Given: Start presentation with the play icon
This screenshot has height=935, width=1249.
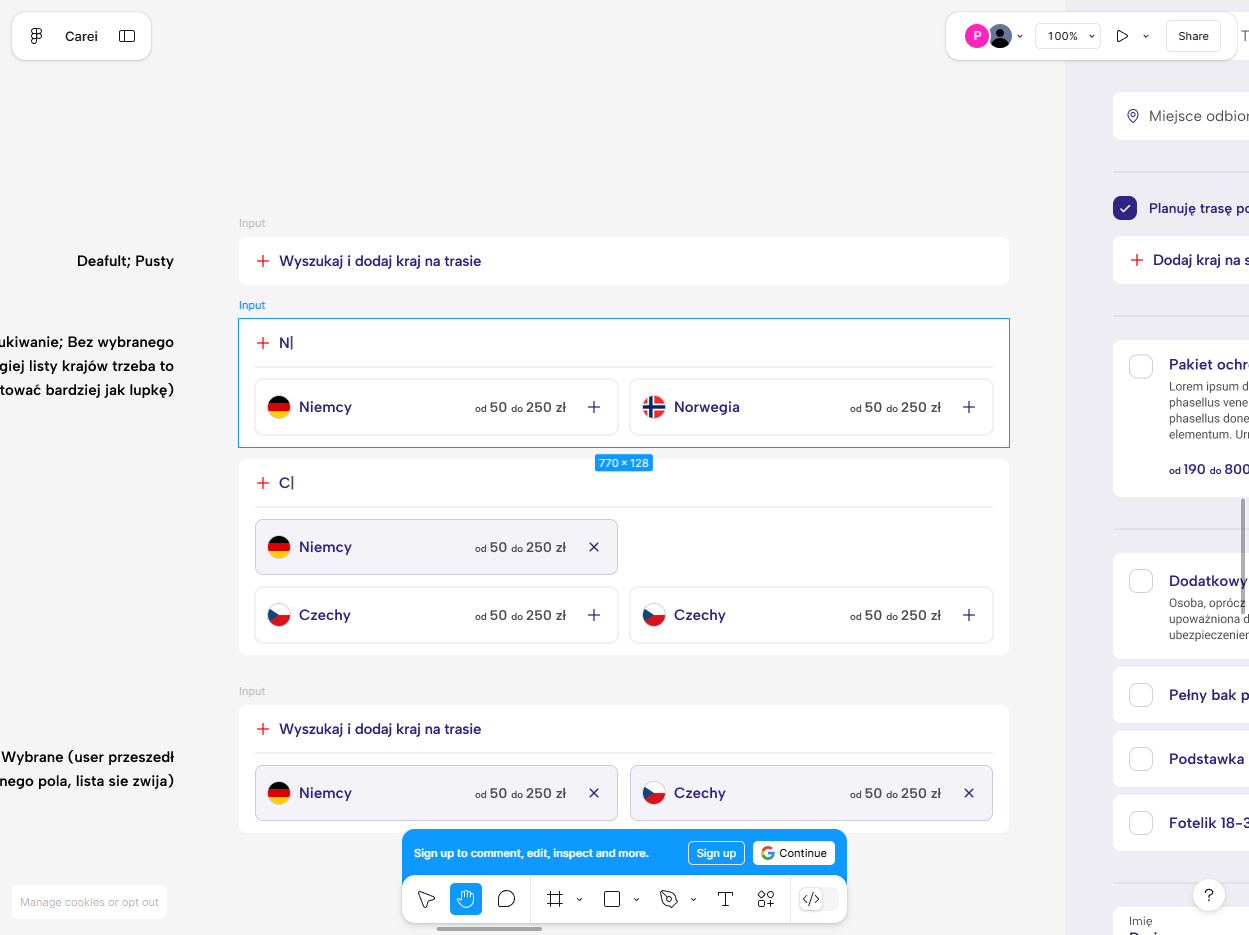Looking at the screenshot, I should (1122, 36).
